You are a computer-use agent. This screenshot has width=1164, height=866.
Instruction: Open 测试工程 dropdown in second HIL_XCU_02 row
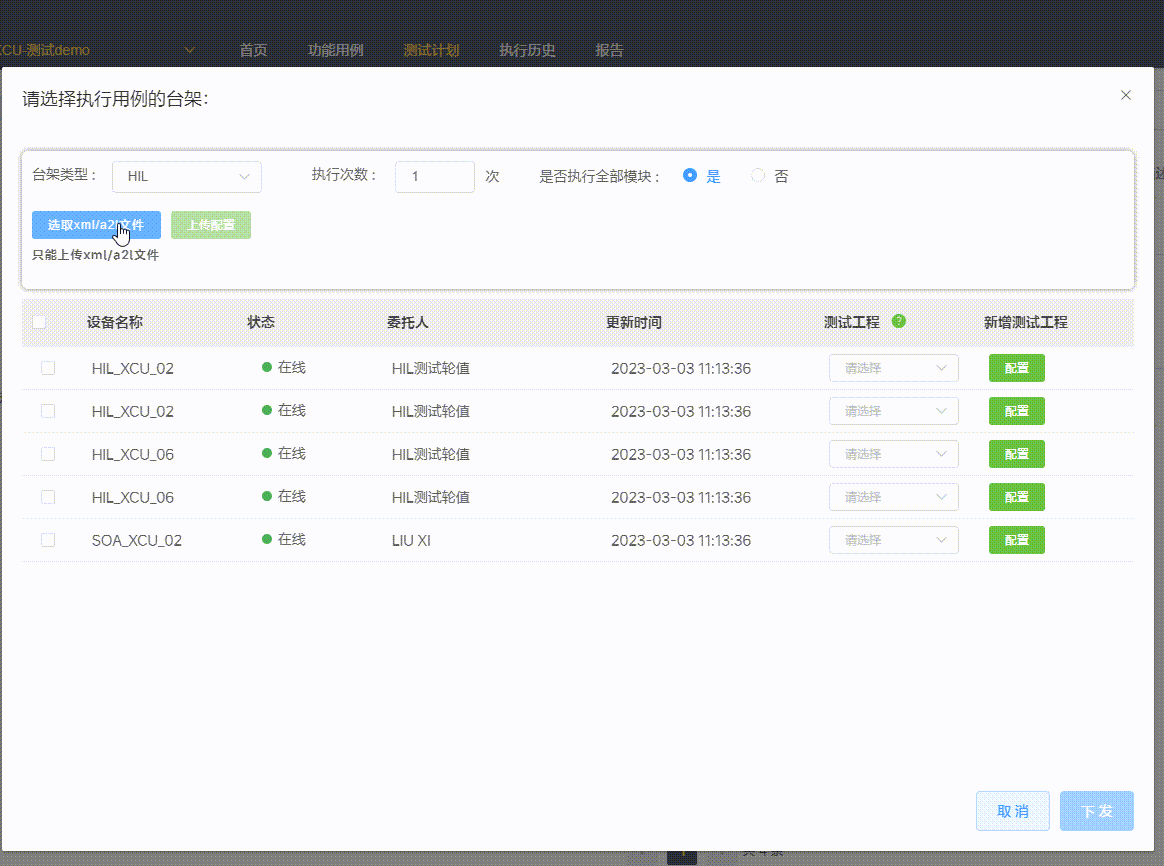click(x=894, y=411)
